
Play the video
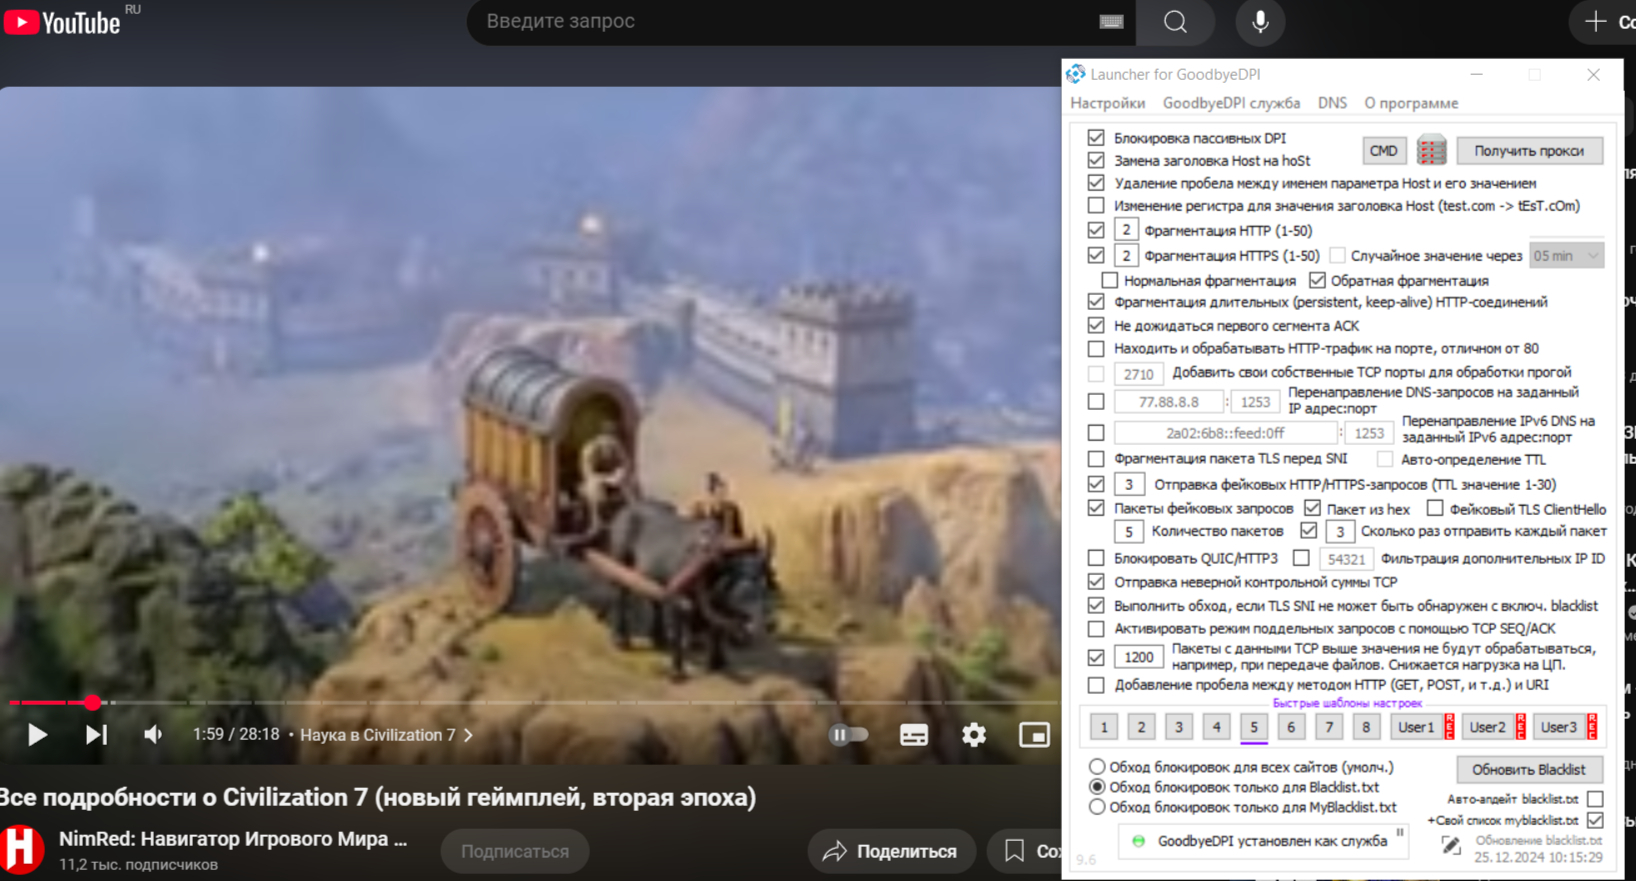point(37,735)
